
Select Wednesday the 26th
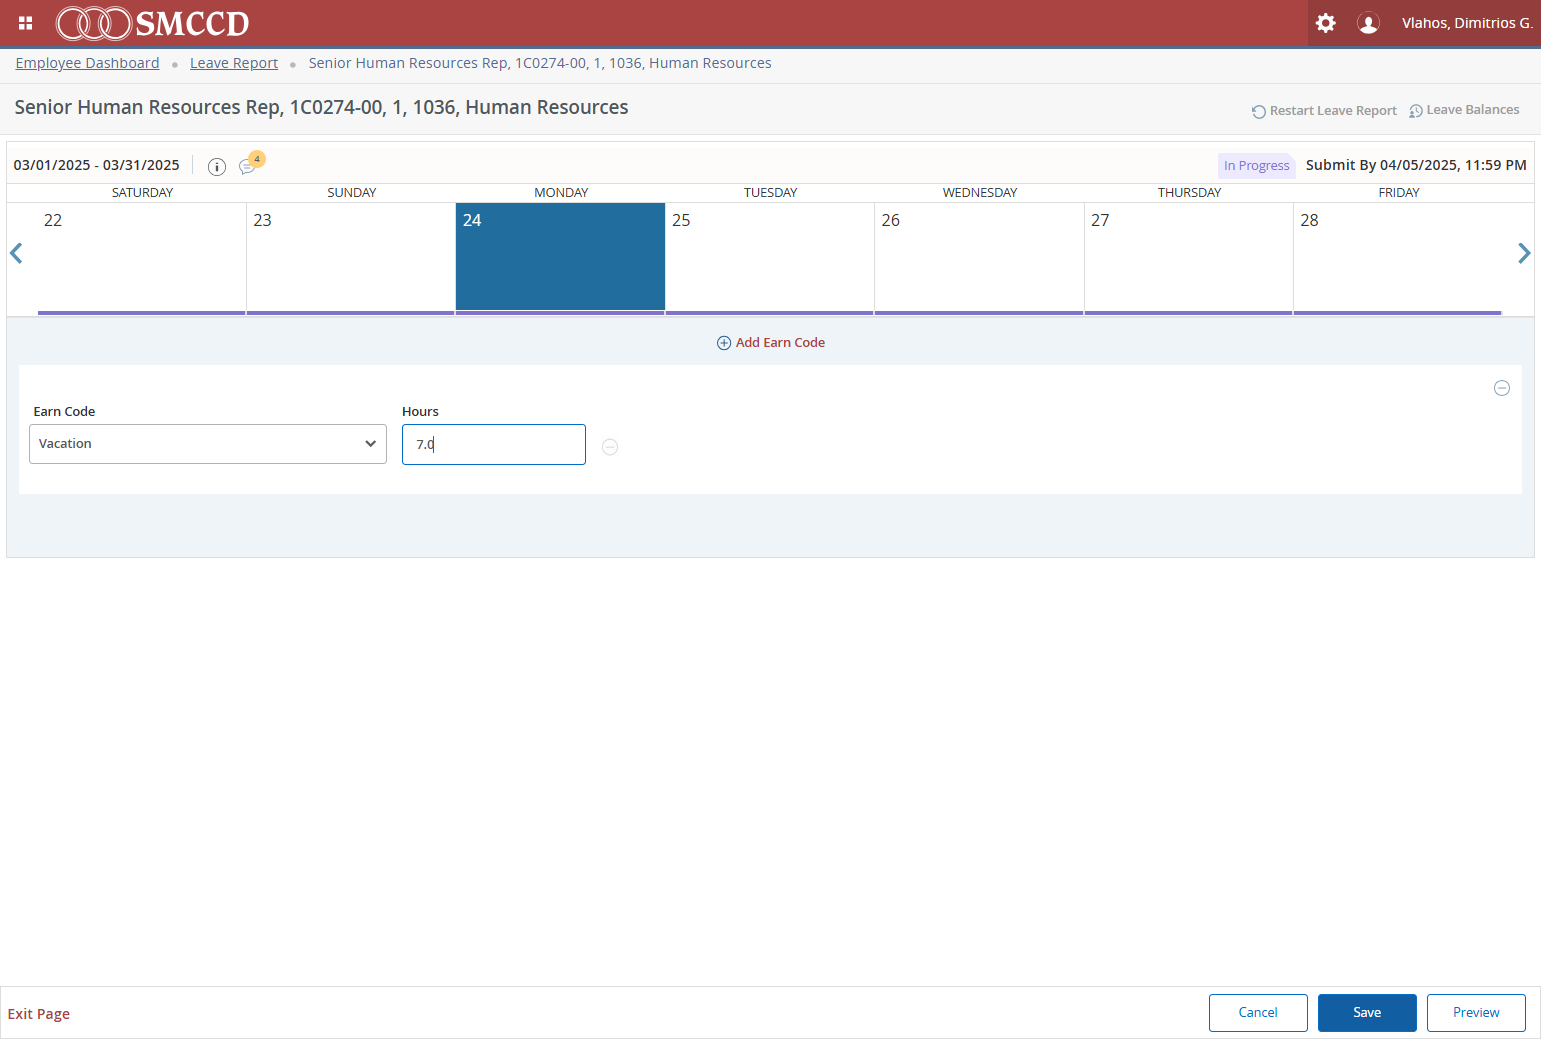coord(979,258)
